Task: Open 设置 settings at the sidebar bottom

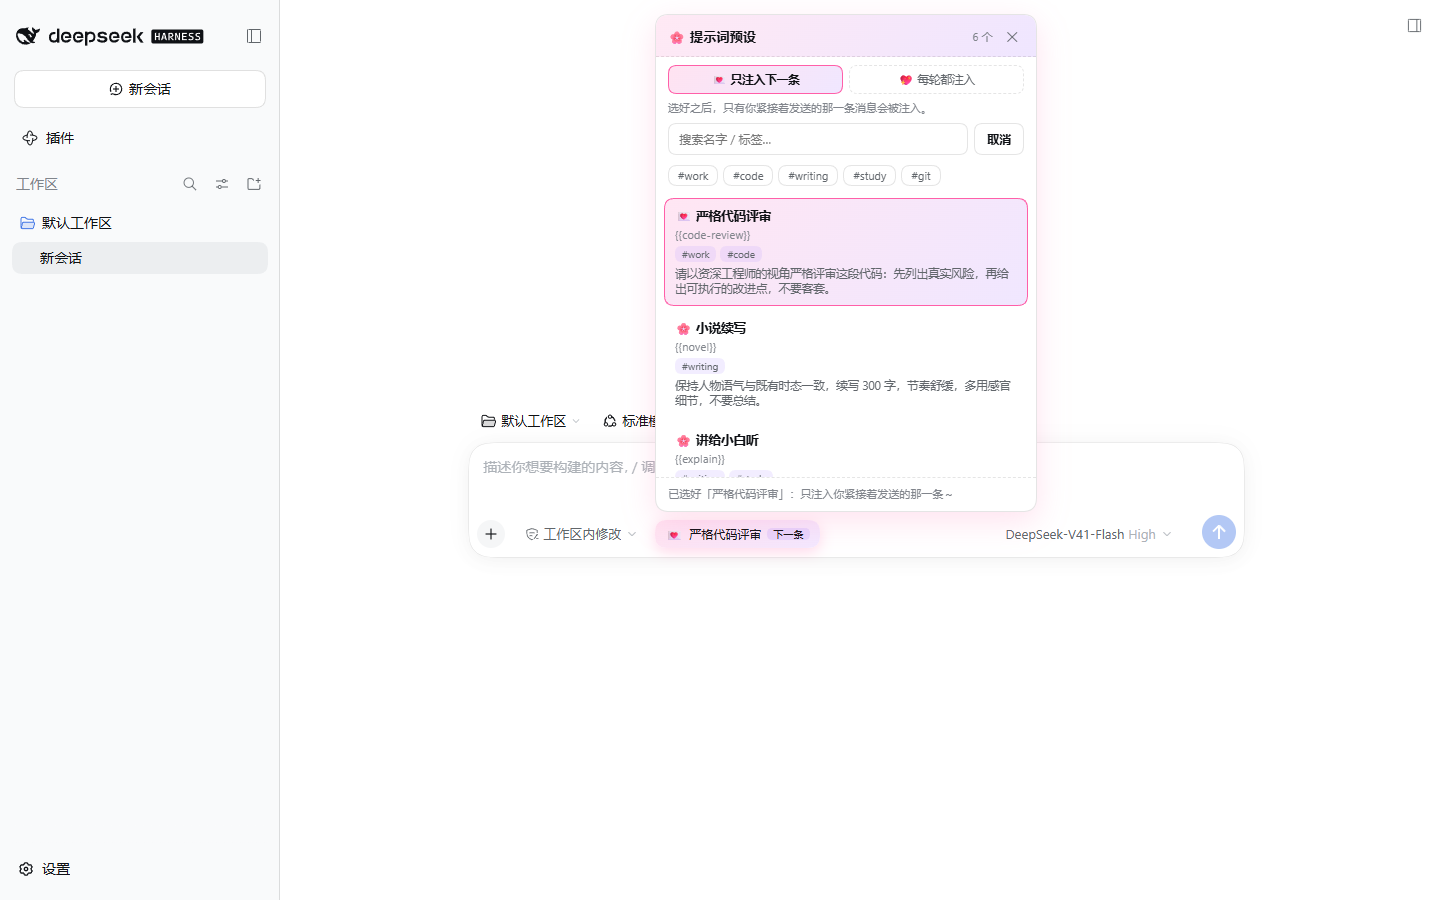Action: pyautogui.click(x=45, y=869)
